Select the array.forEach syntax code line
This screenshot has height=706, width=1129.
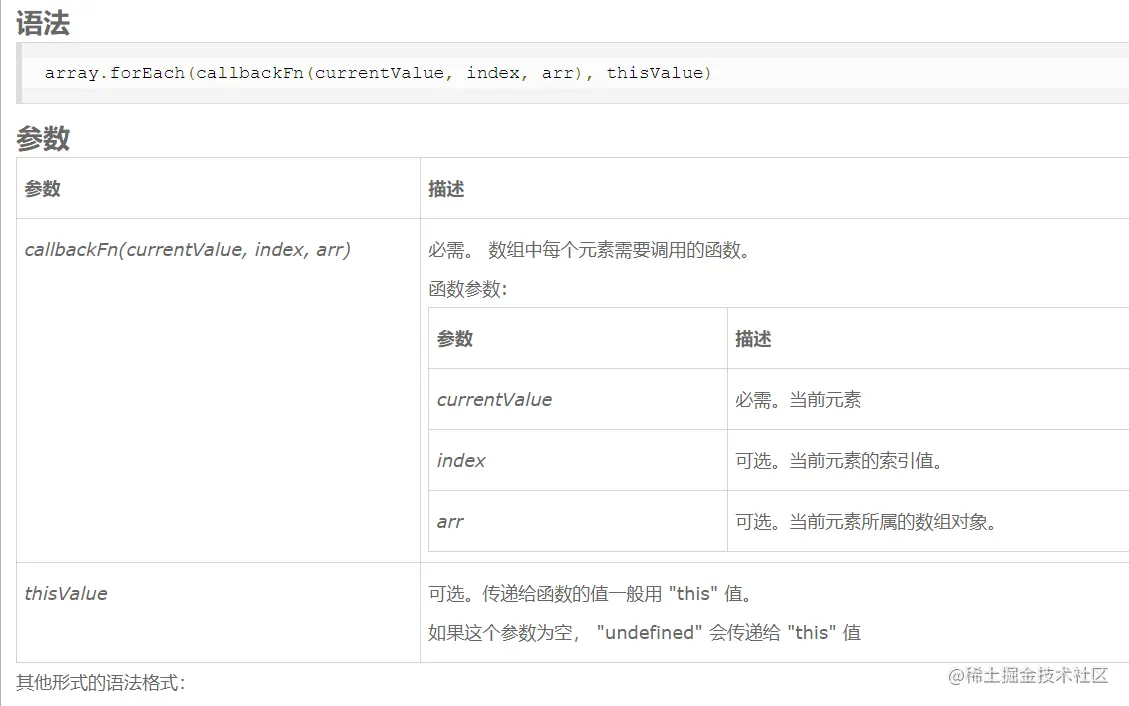click(378, 73)
